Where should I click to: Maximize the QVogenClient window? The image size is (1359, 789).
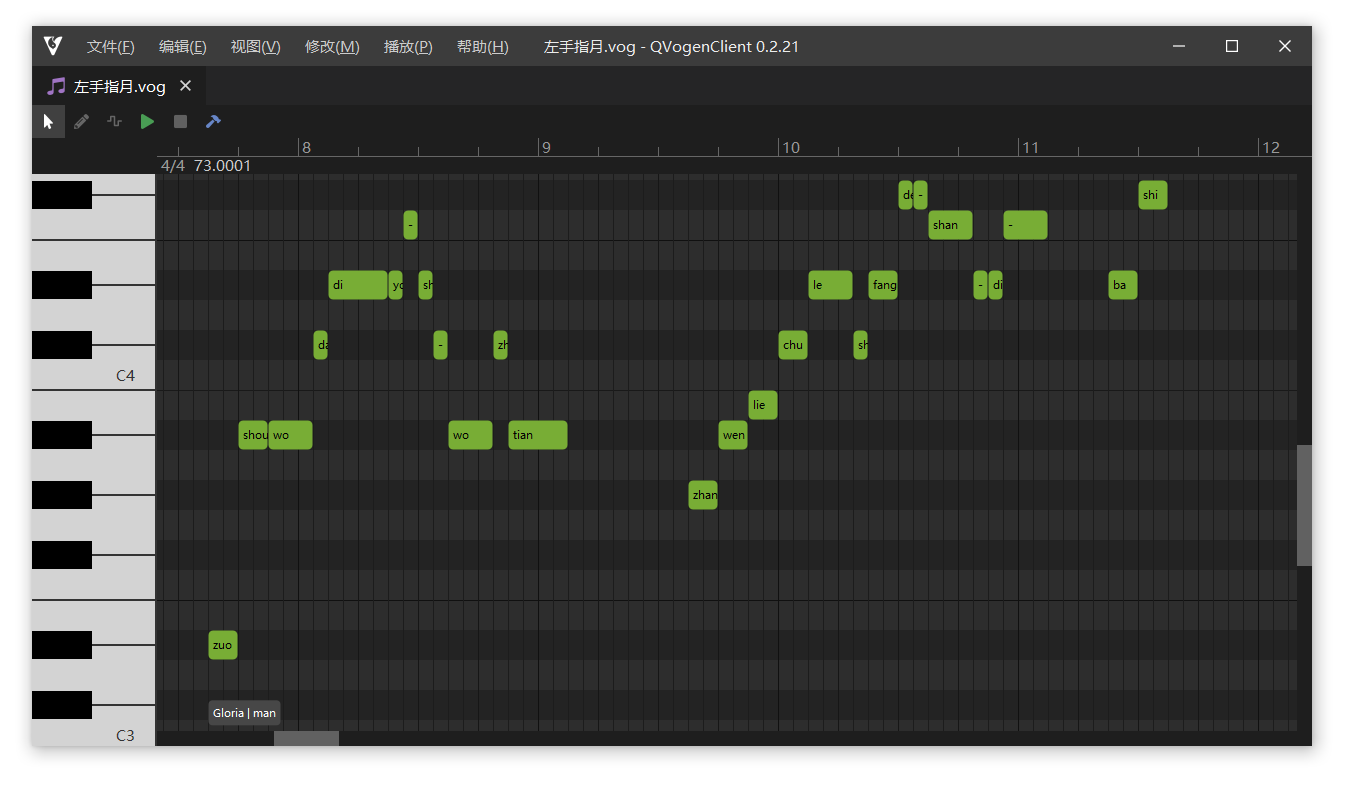(x=1232, y=46)
